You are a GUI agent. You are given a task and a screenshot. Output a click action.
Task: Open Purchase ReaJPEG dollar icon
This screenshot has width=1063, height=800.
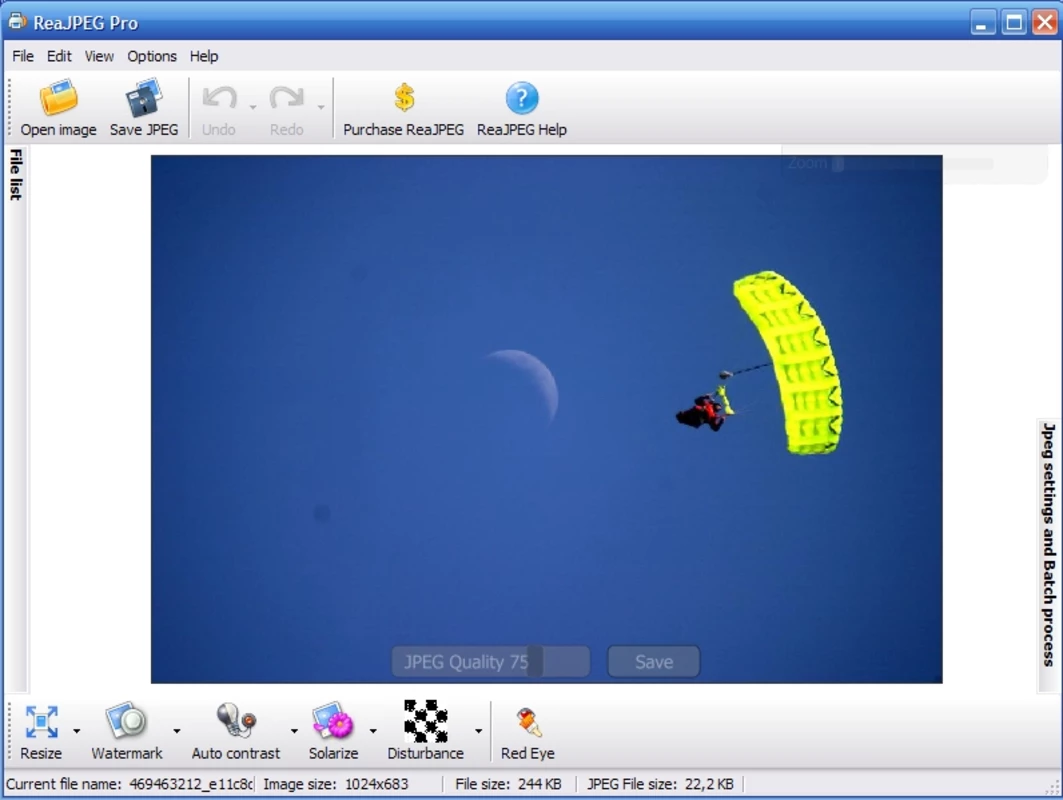[x=403, y=108]
